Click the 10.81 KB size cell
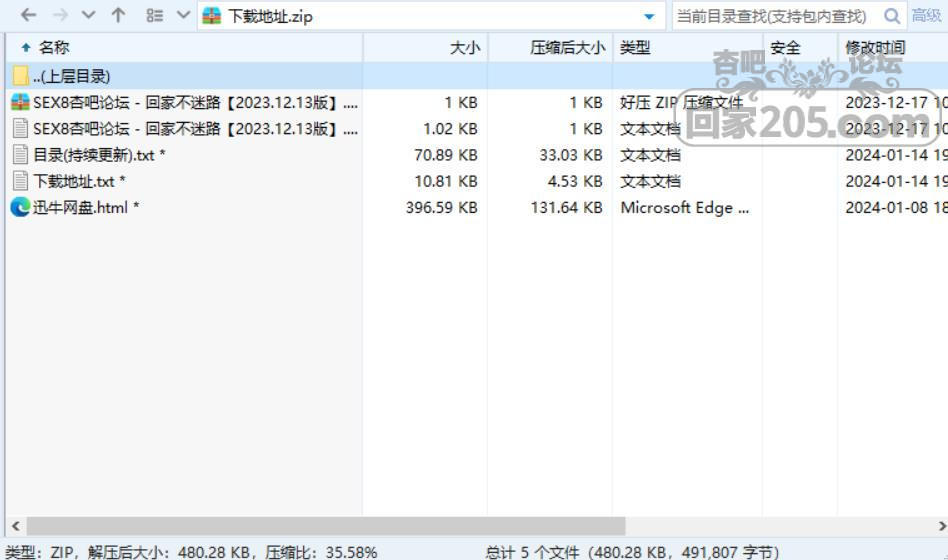Screen dimensions: 948x560 coord(446,181)
